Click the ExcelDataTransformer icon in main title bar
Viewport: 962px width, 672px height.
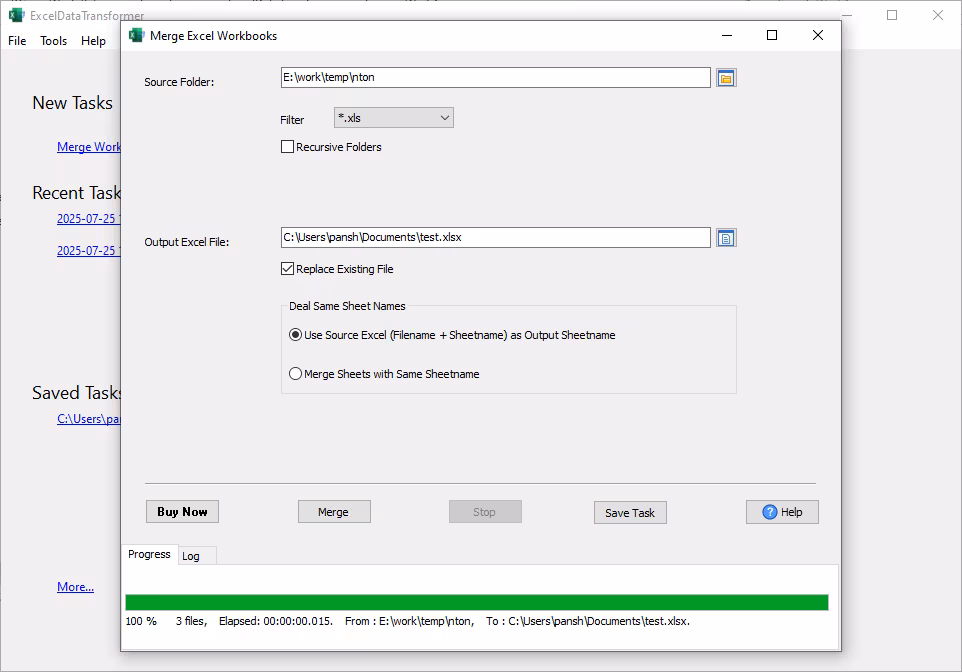(16, 15)
